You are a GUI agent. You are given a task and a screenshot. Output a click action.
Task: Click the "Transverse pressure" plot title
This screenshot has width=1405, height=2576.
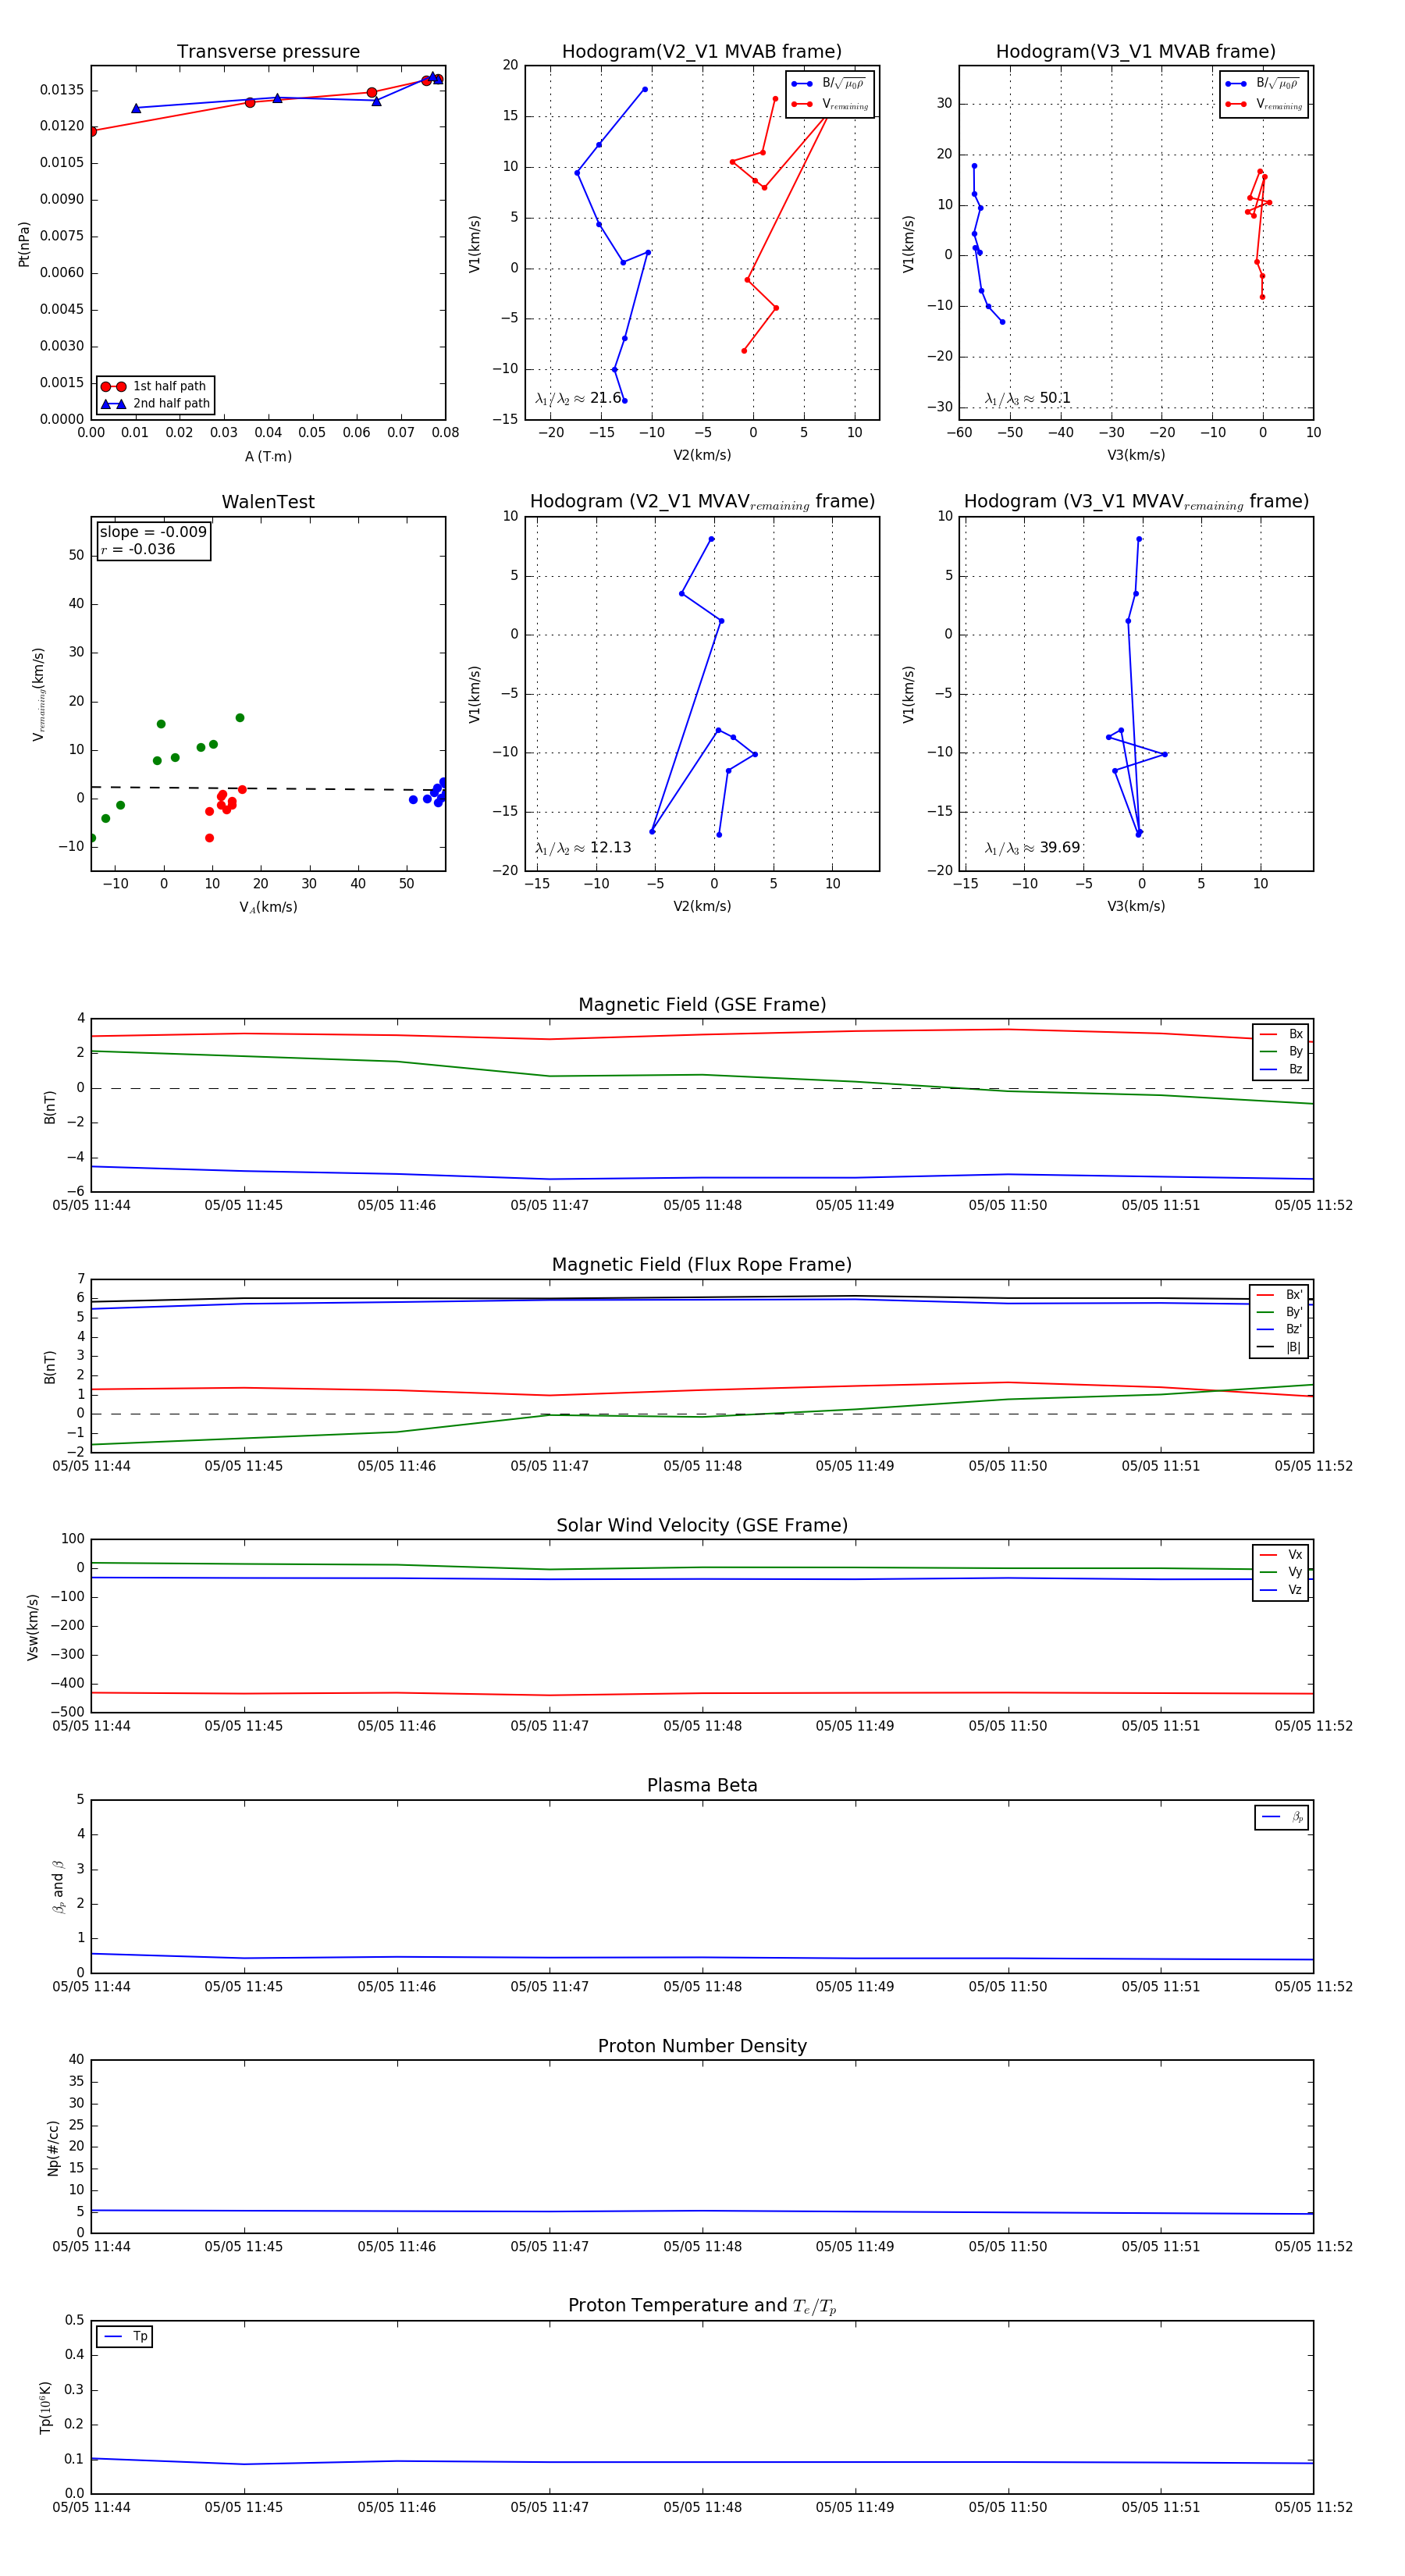[x=268, y=51]
